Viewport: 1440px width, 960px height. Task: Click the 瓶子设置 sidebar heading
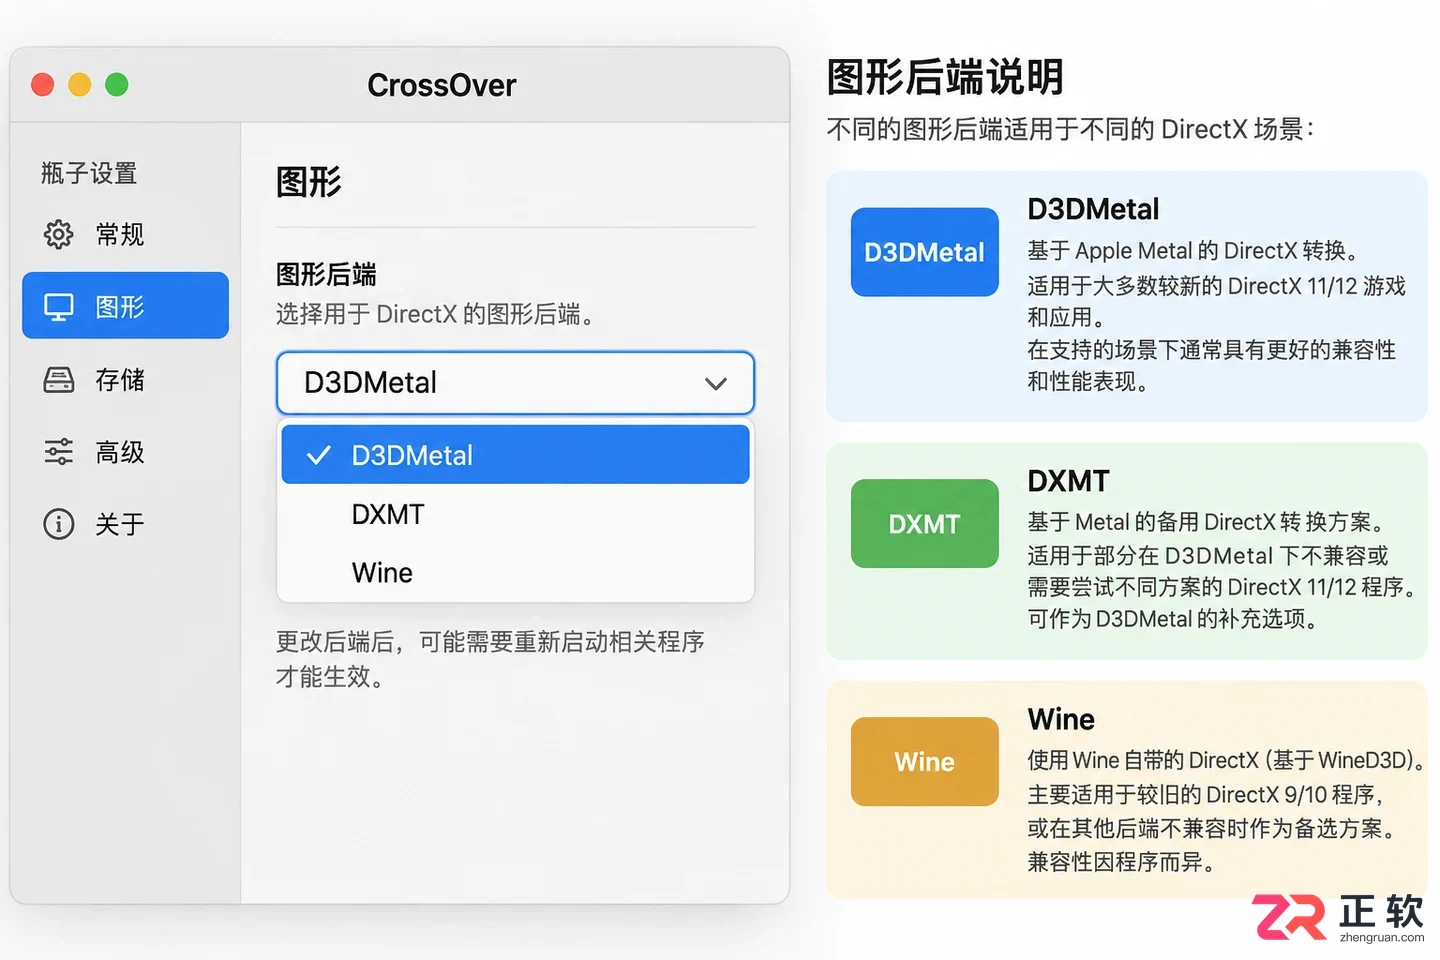tap(89, 173)
